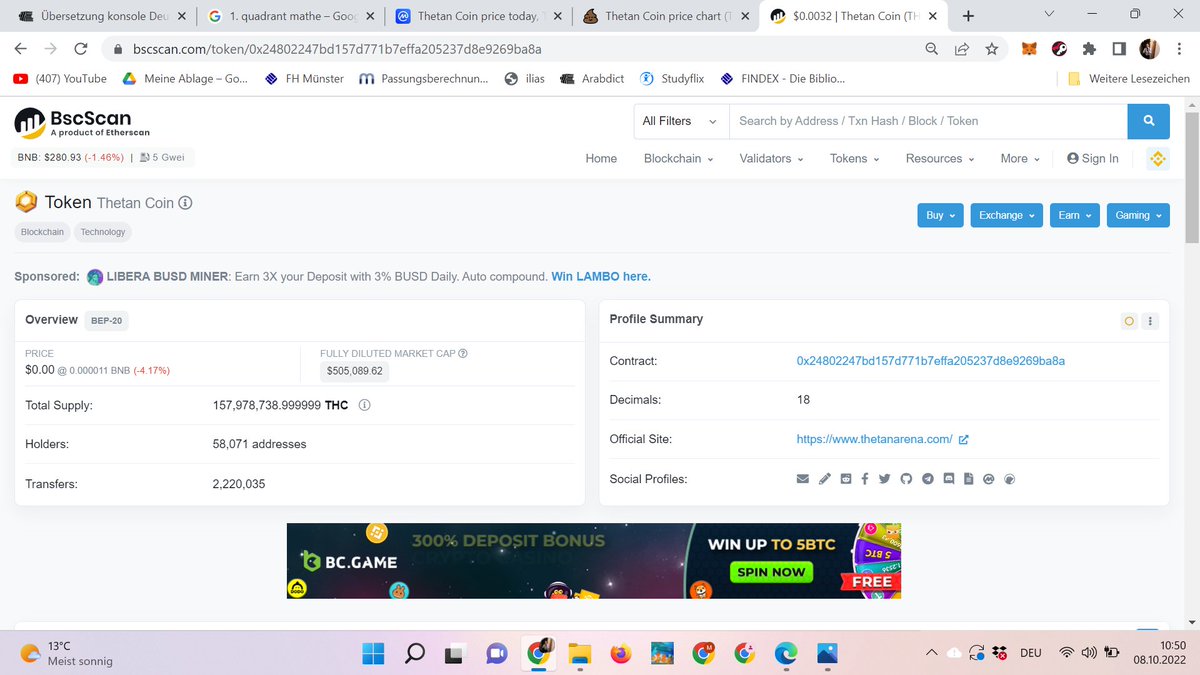Open the CoinMarketCap social profile icon
This screenshot has height=675, width=1200.
[x=988, y=479]
